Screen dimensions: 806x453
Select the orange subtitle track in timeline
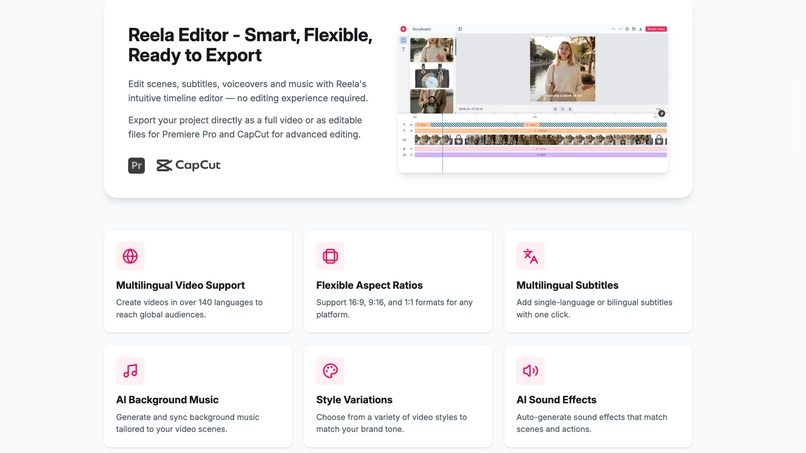pos(541,131)
